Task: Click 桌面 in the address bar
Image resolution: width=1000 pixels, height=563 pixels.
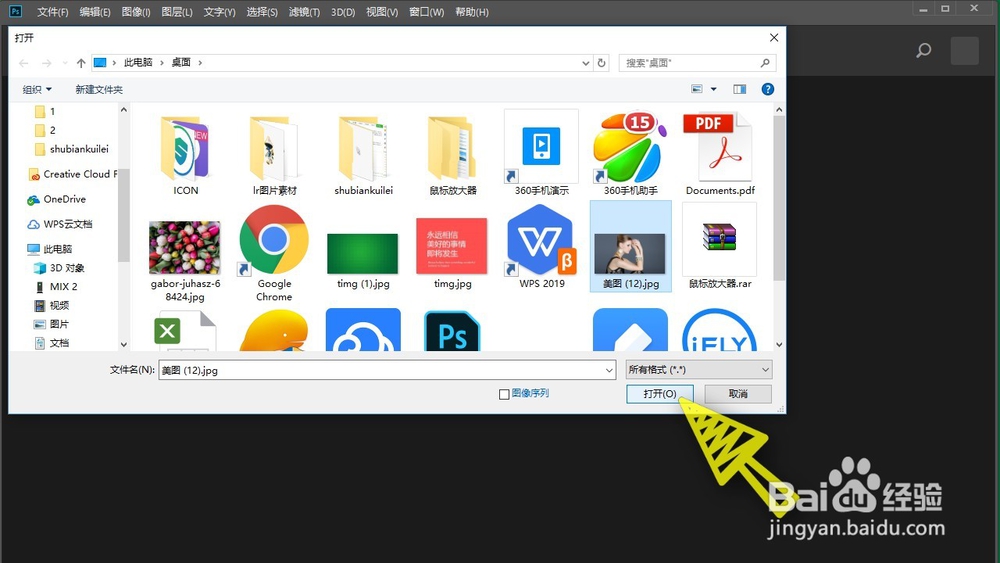Action: pos(181,62)
